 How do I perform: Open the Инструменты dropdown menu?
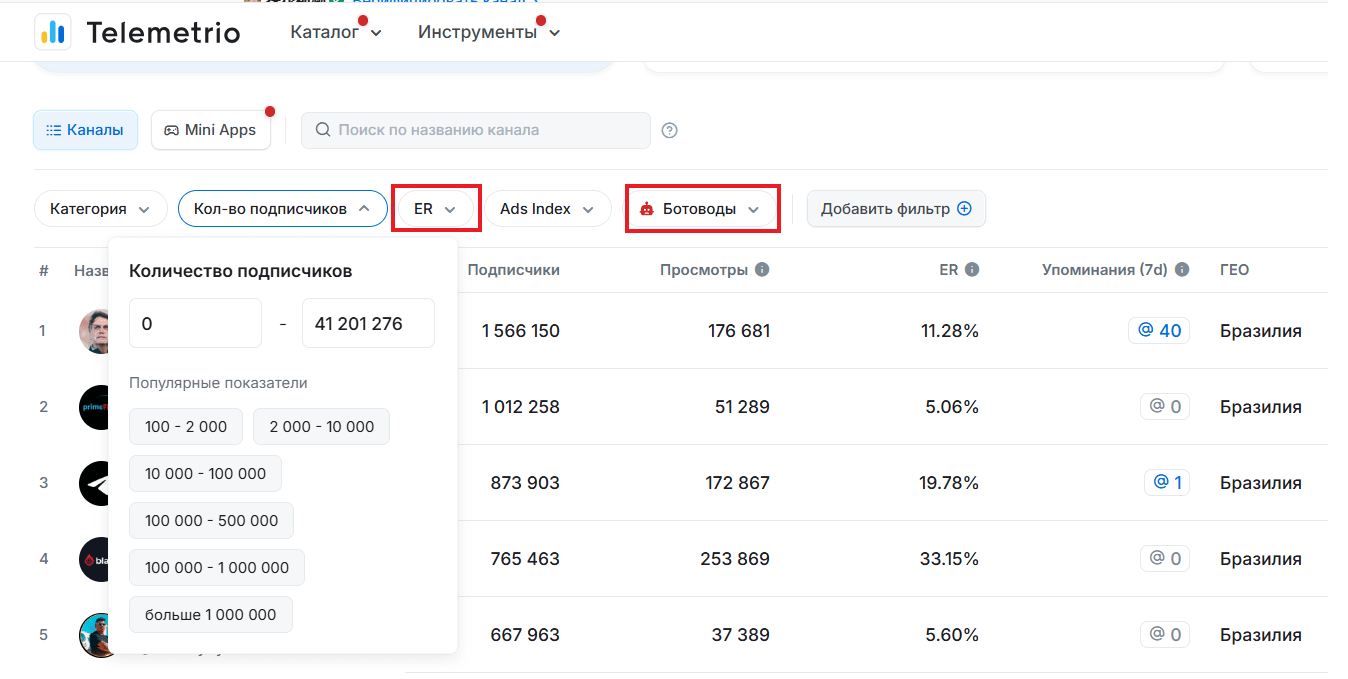point(488,32)
